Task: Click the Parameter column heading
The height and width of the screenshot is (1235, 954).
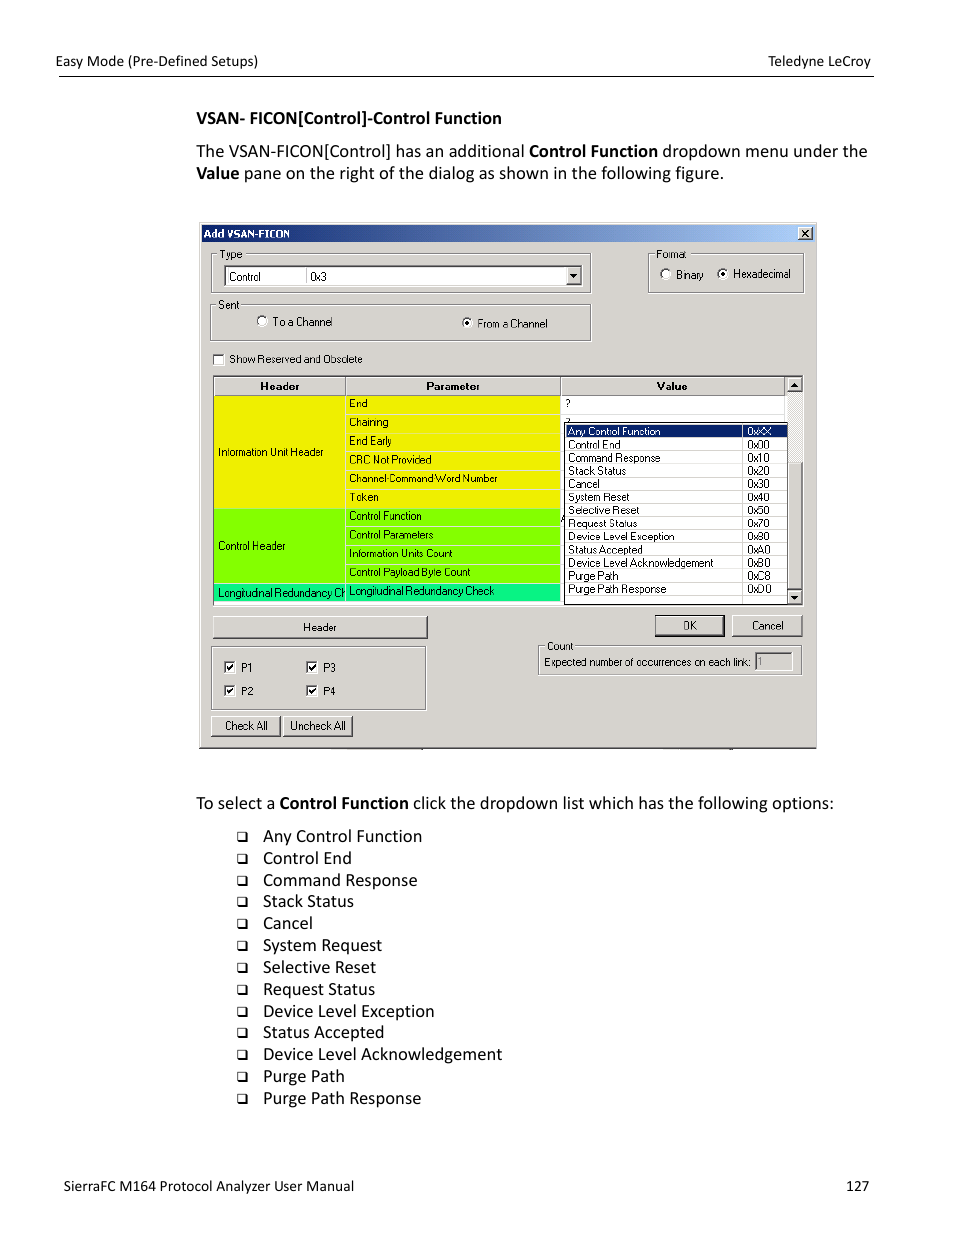Action: click(453, 386)
